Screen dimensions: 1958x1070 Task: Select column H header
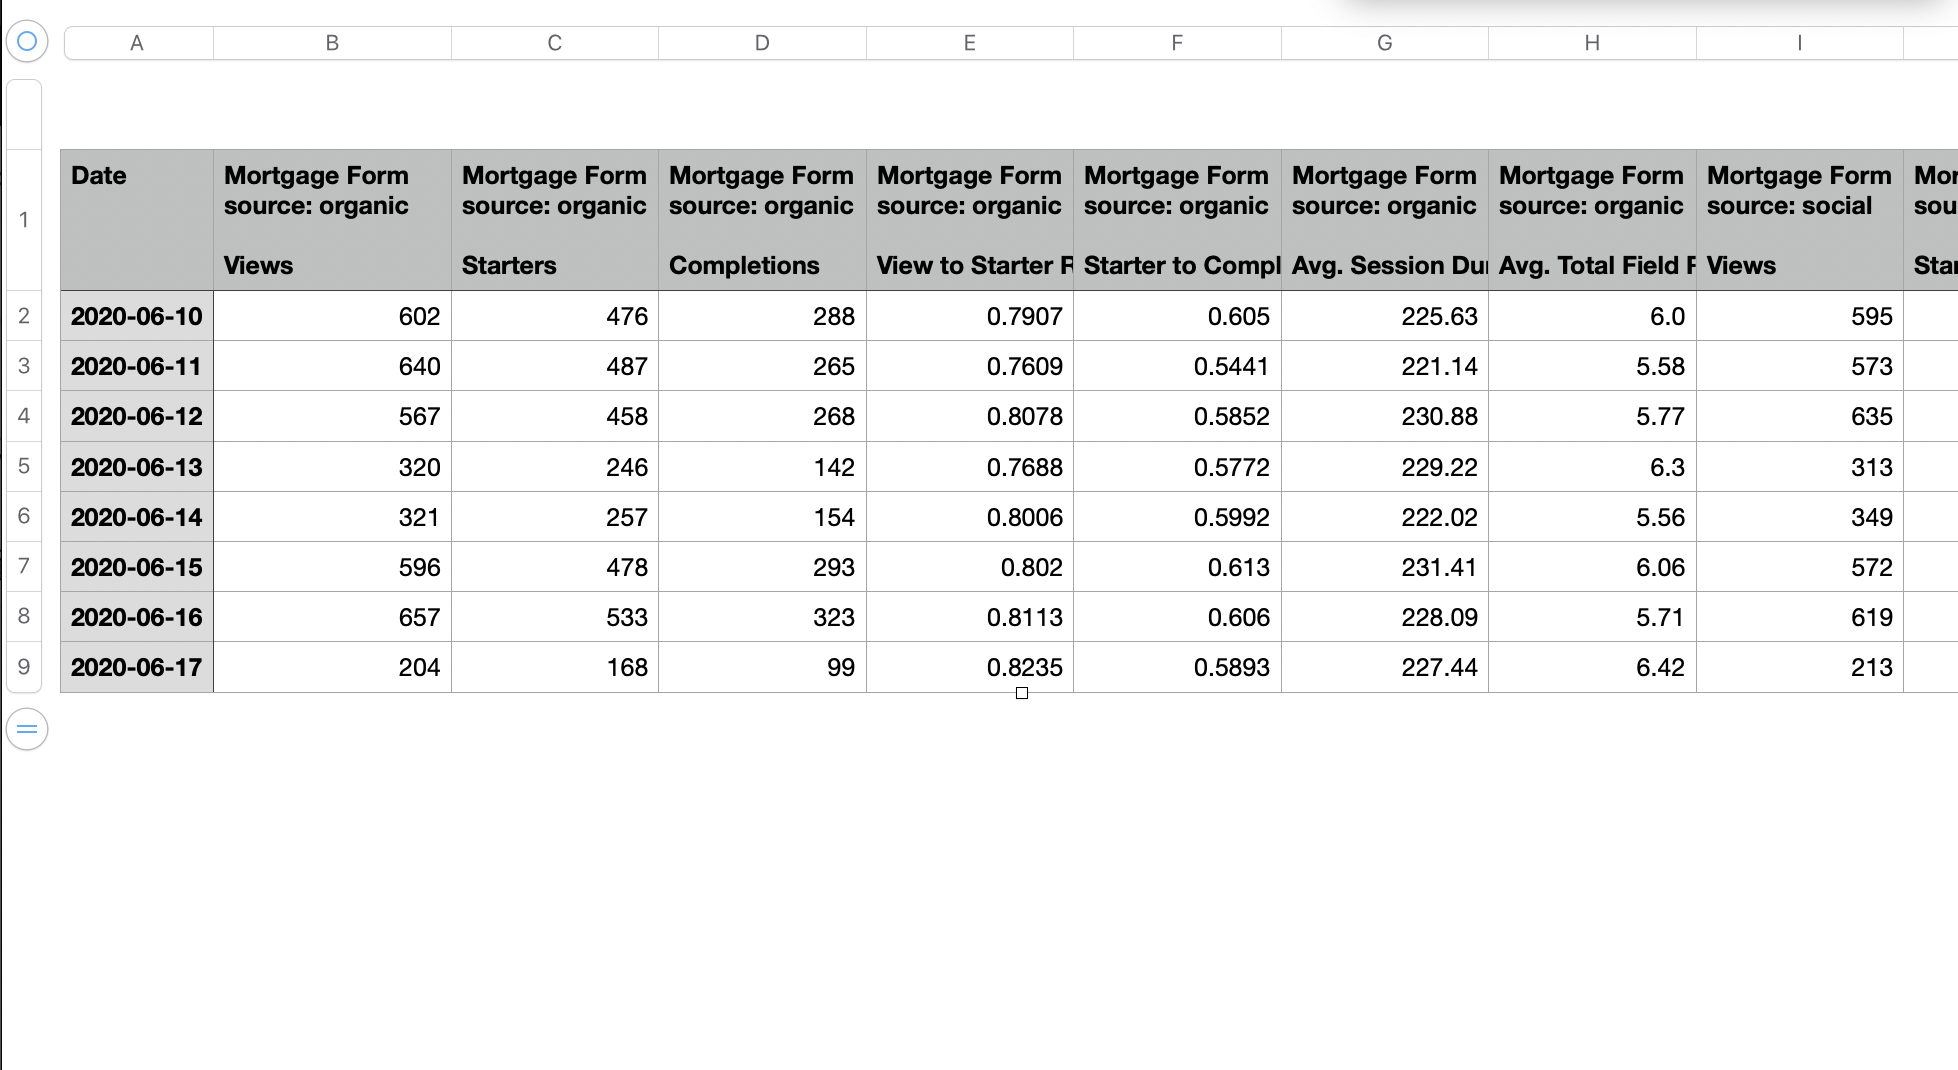click(1592, 43)
